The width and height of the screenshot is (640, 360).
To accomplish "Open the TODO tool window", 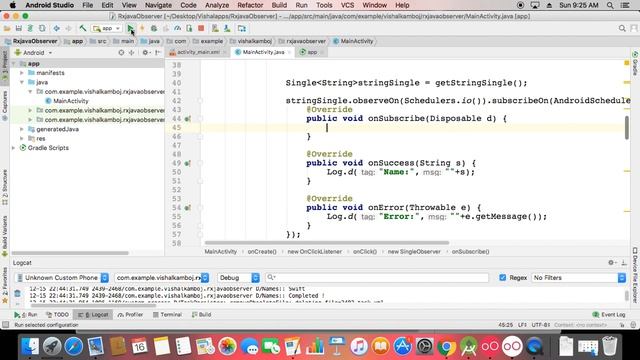I will (57, 315).
